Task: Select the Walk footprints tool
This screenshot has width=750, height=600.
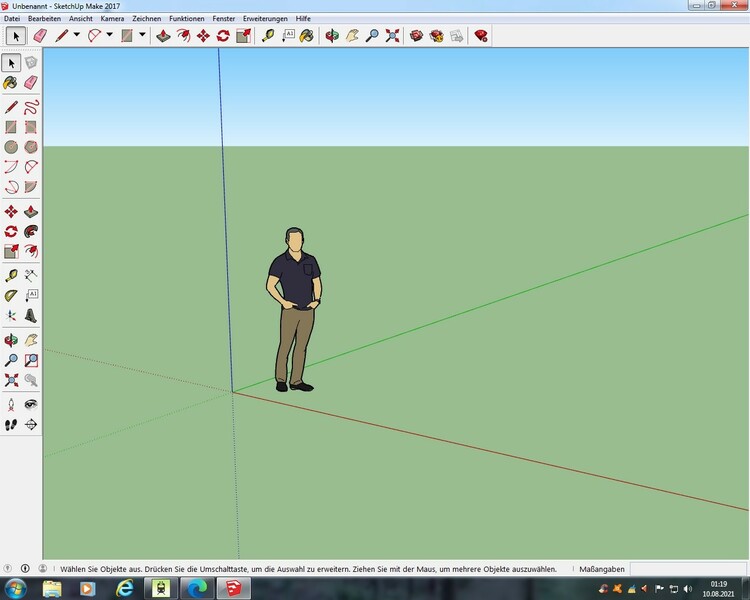Action: [10, 425]
